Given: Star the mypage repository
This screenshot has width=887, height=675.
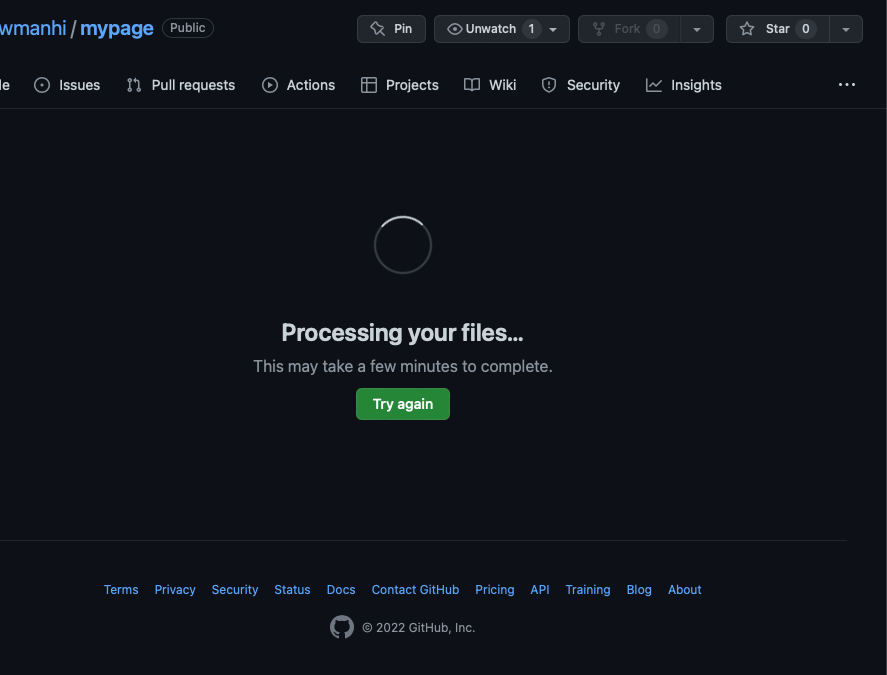Looking at the screenshot, I should [778, 29].
